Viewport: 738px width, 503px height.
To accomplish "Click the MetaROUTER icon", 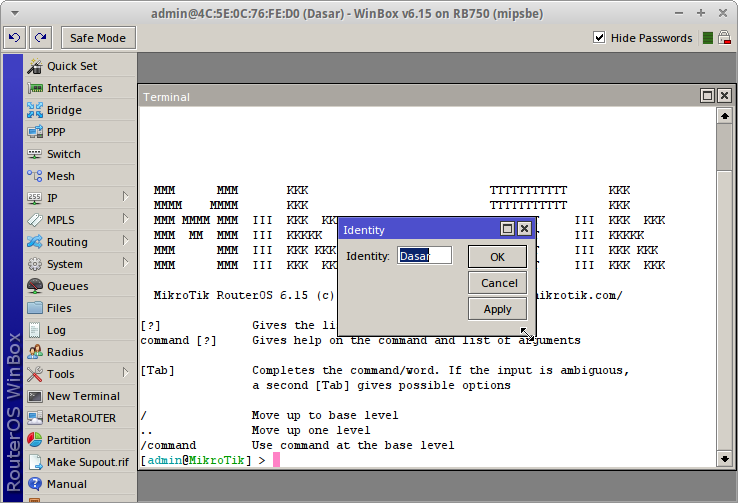I will click(34, 418).
